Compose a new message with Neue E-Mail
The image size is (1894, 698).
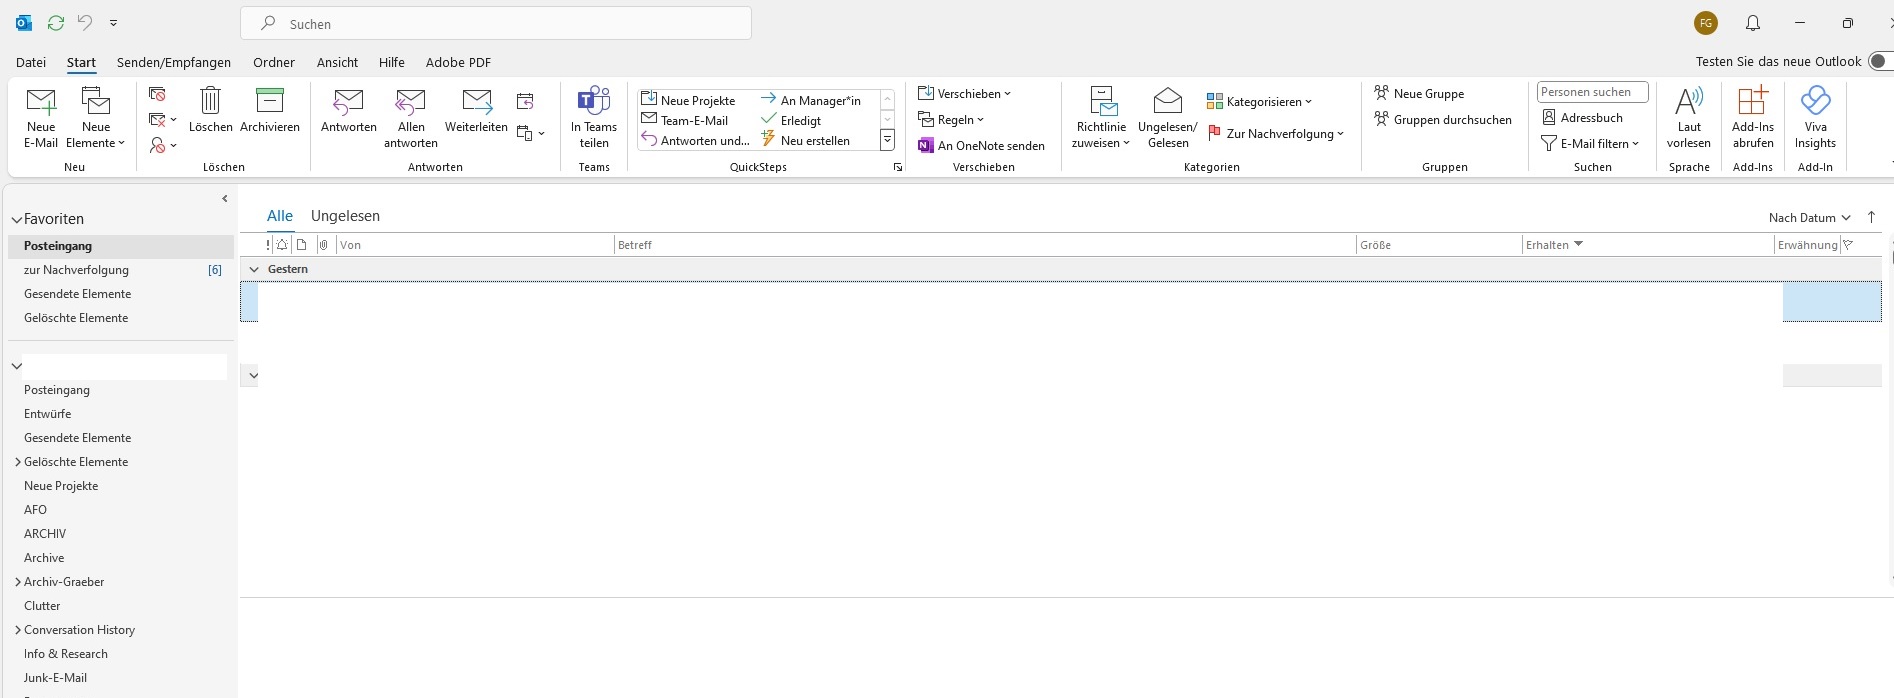click(x=41, y=117)
